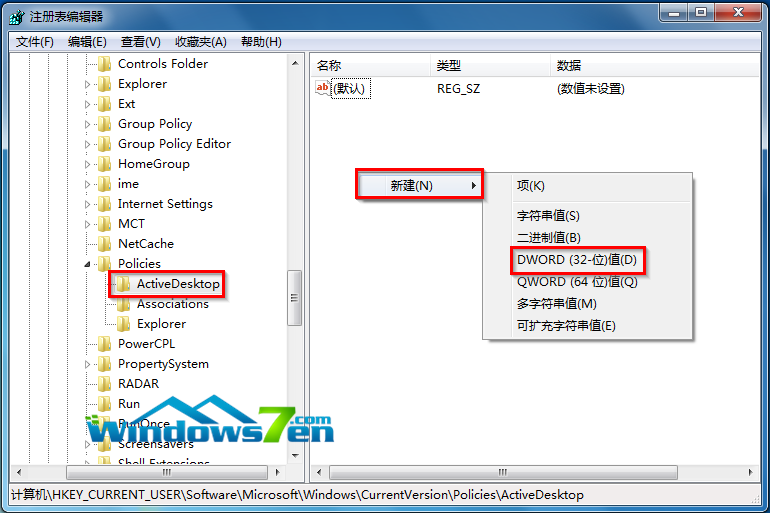770x513 pixels.
Task: Click the NetCache folder icon
Action: 104,243
